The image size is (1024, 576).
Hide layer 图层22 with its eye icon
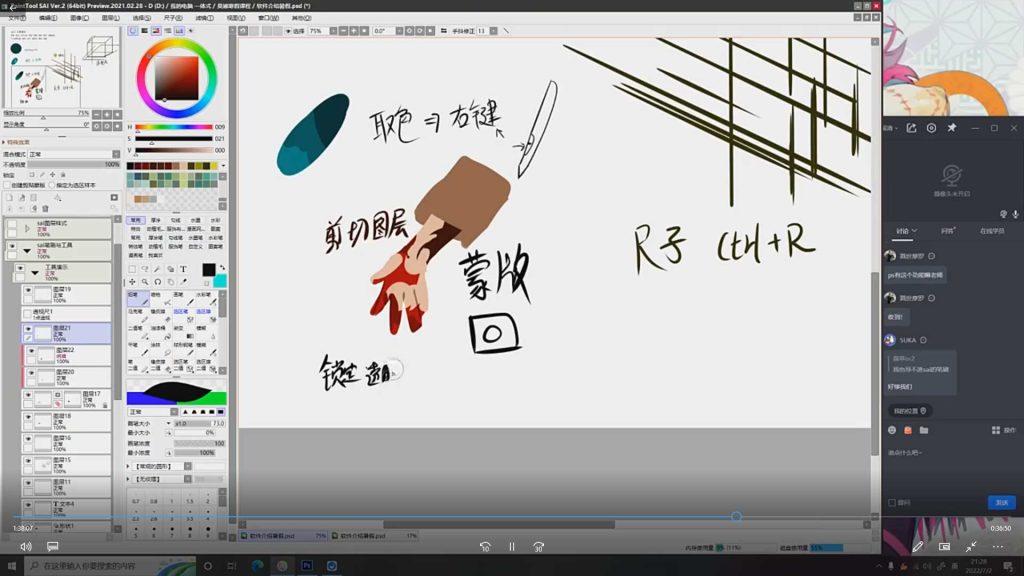point(31,351)
